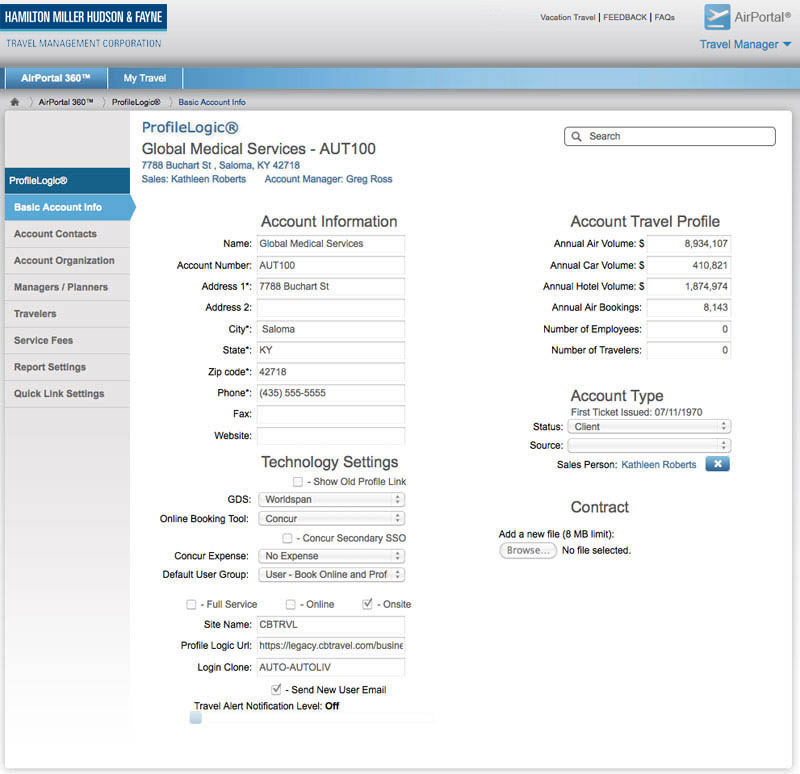The height and width of the screenshot is (774, 800).
Task: Click the Address 1 input field
Action: point(331,287)
